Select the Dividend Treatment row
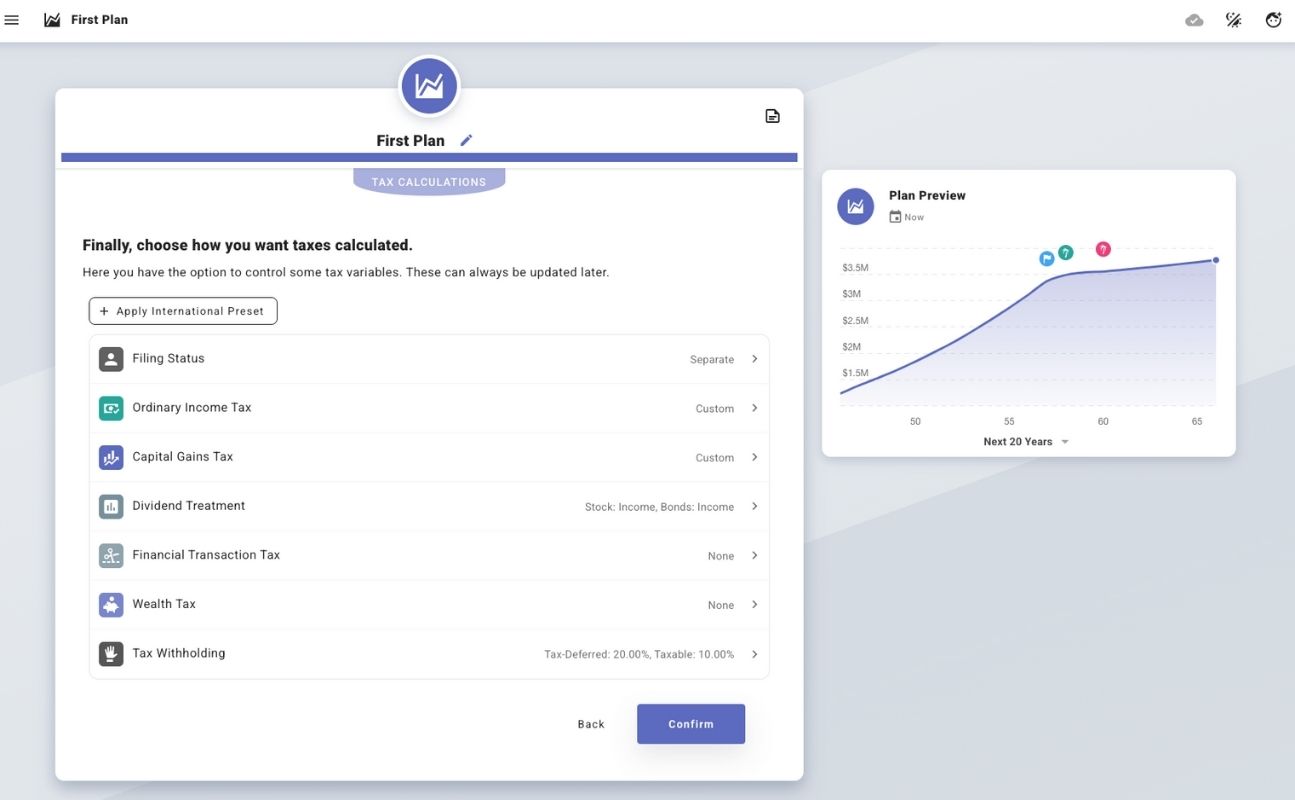 429,506
